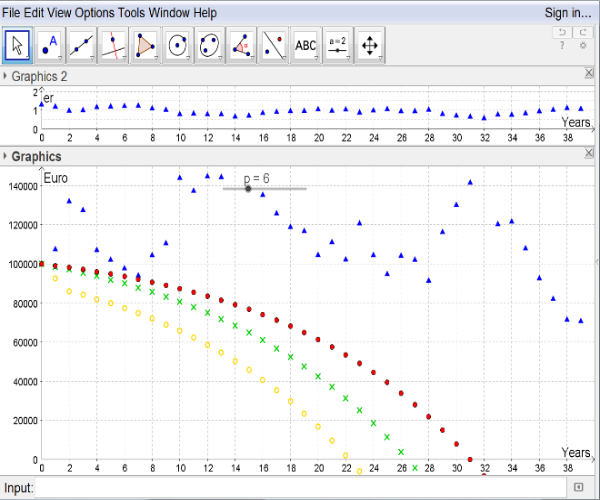Open the Tools menu

[x=132, y=13]
